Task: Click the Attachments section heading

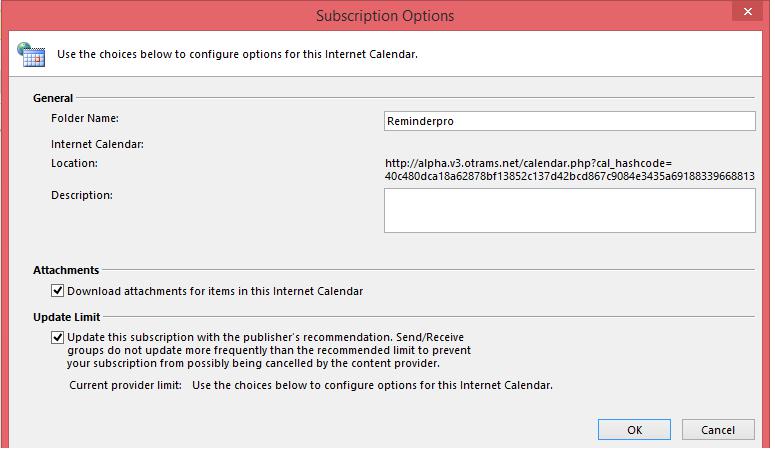Action: 66,270
